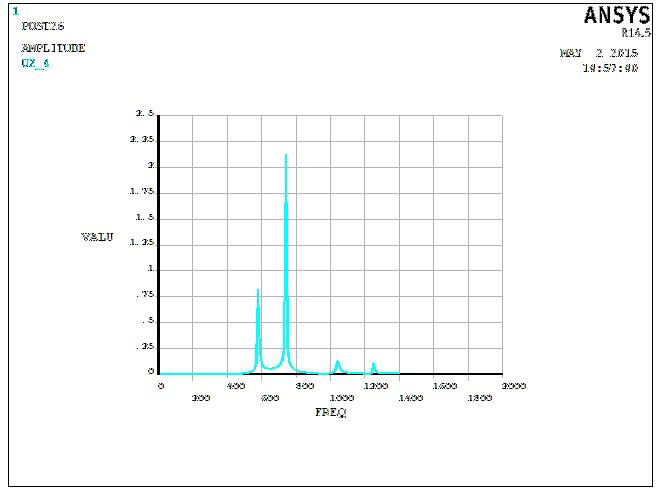Click the .25 tick label on VALU axis
This screenshot has width=658, height=493.
[x=146, y=347]
